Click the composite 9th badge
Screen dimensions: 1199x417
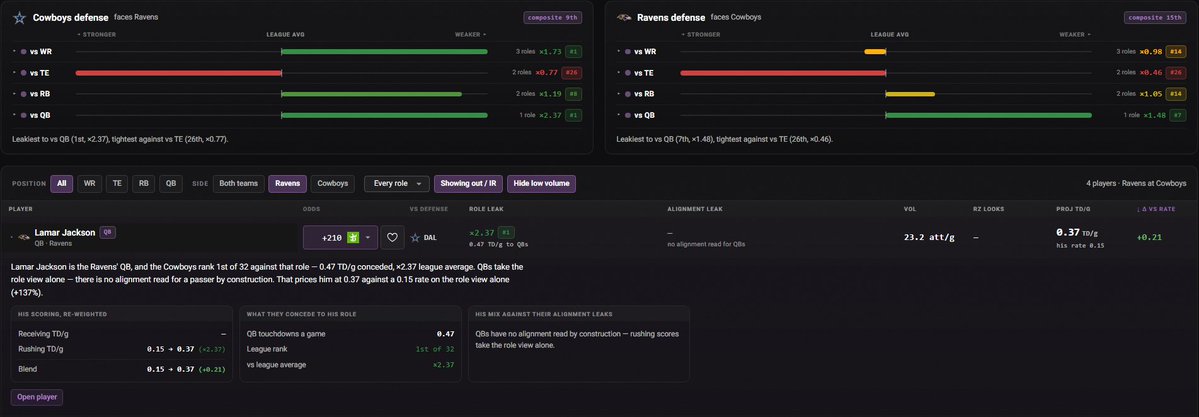pyautogui.click(x=553, y=17)
